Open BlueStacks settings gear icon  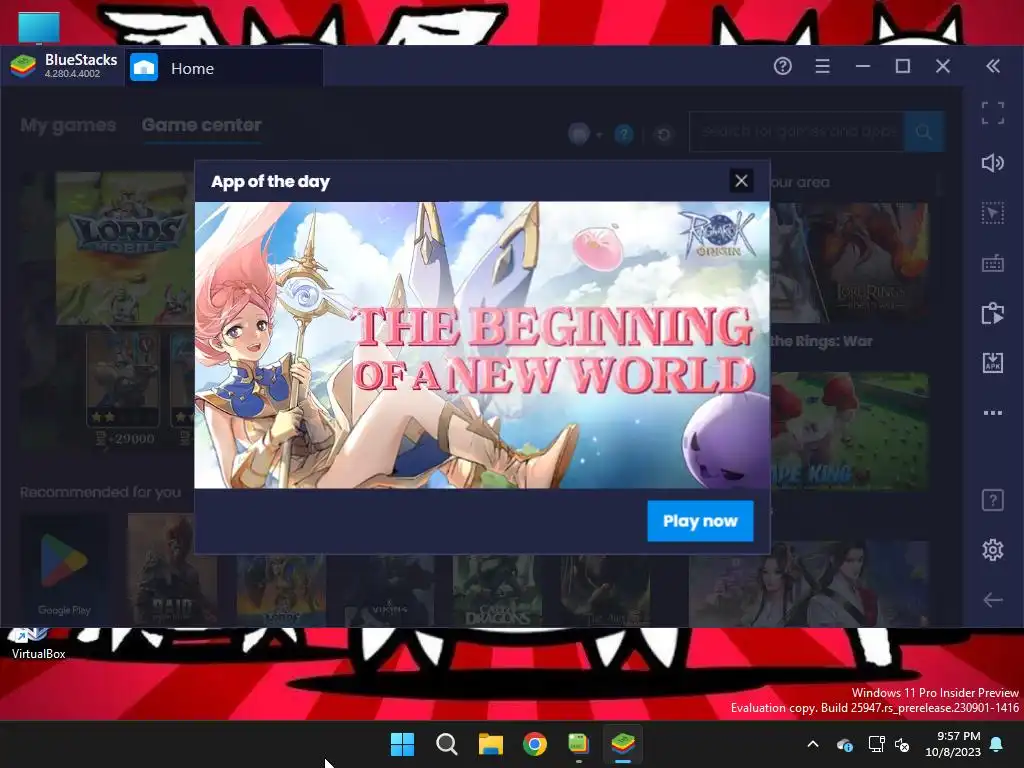tap(993, 550)
